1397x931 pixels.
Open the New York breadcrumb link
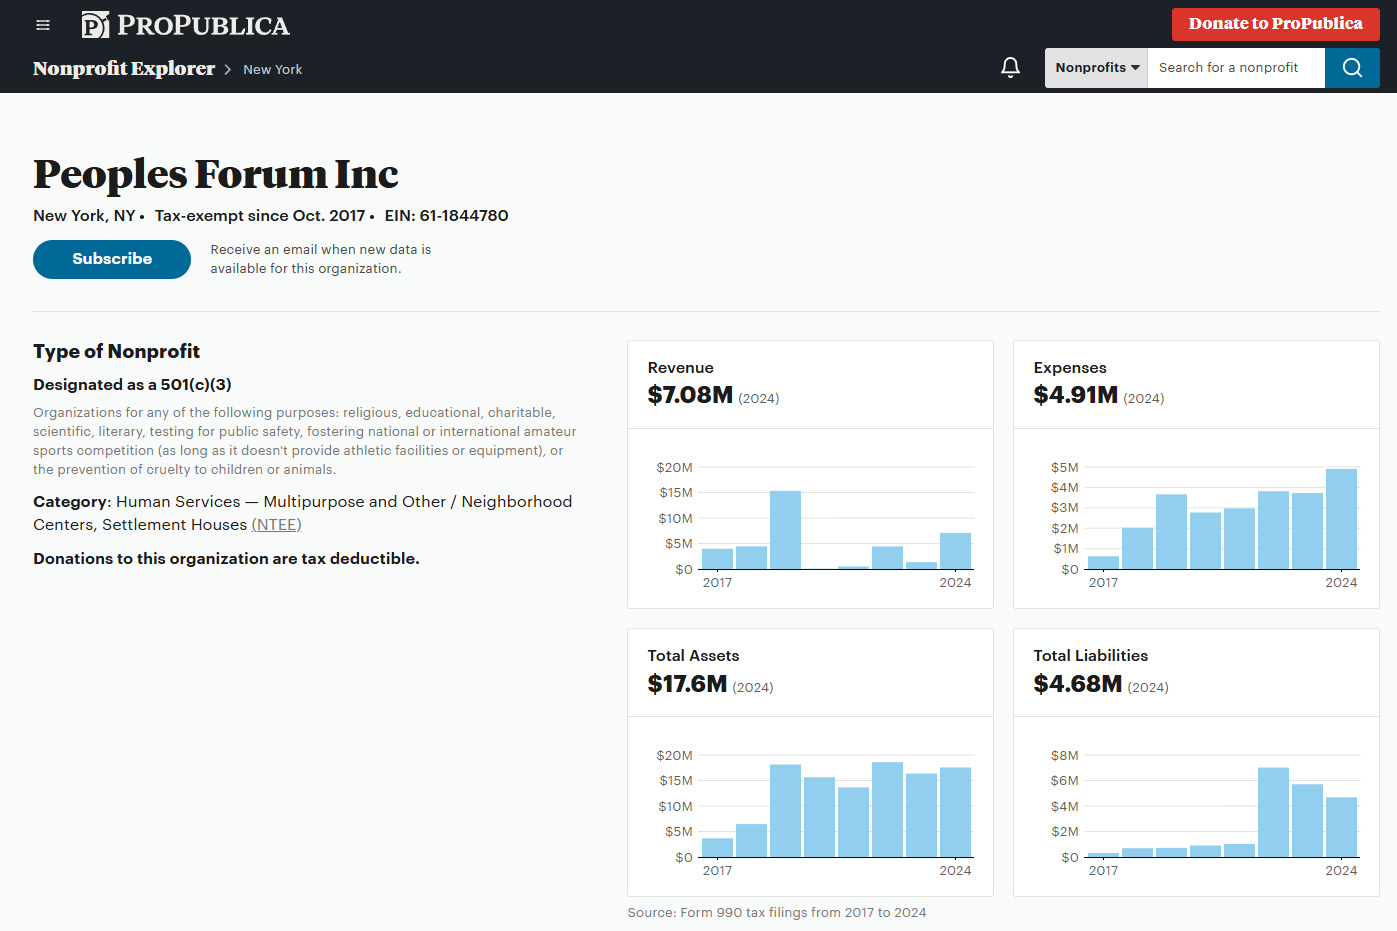point(272,70)
